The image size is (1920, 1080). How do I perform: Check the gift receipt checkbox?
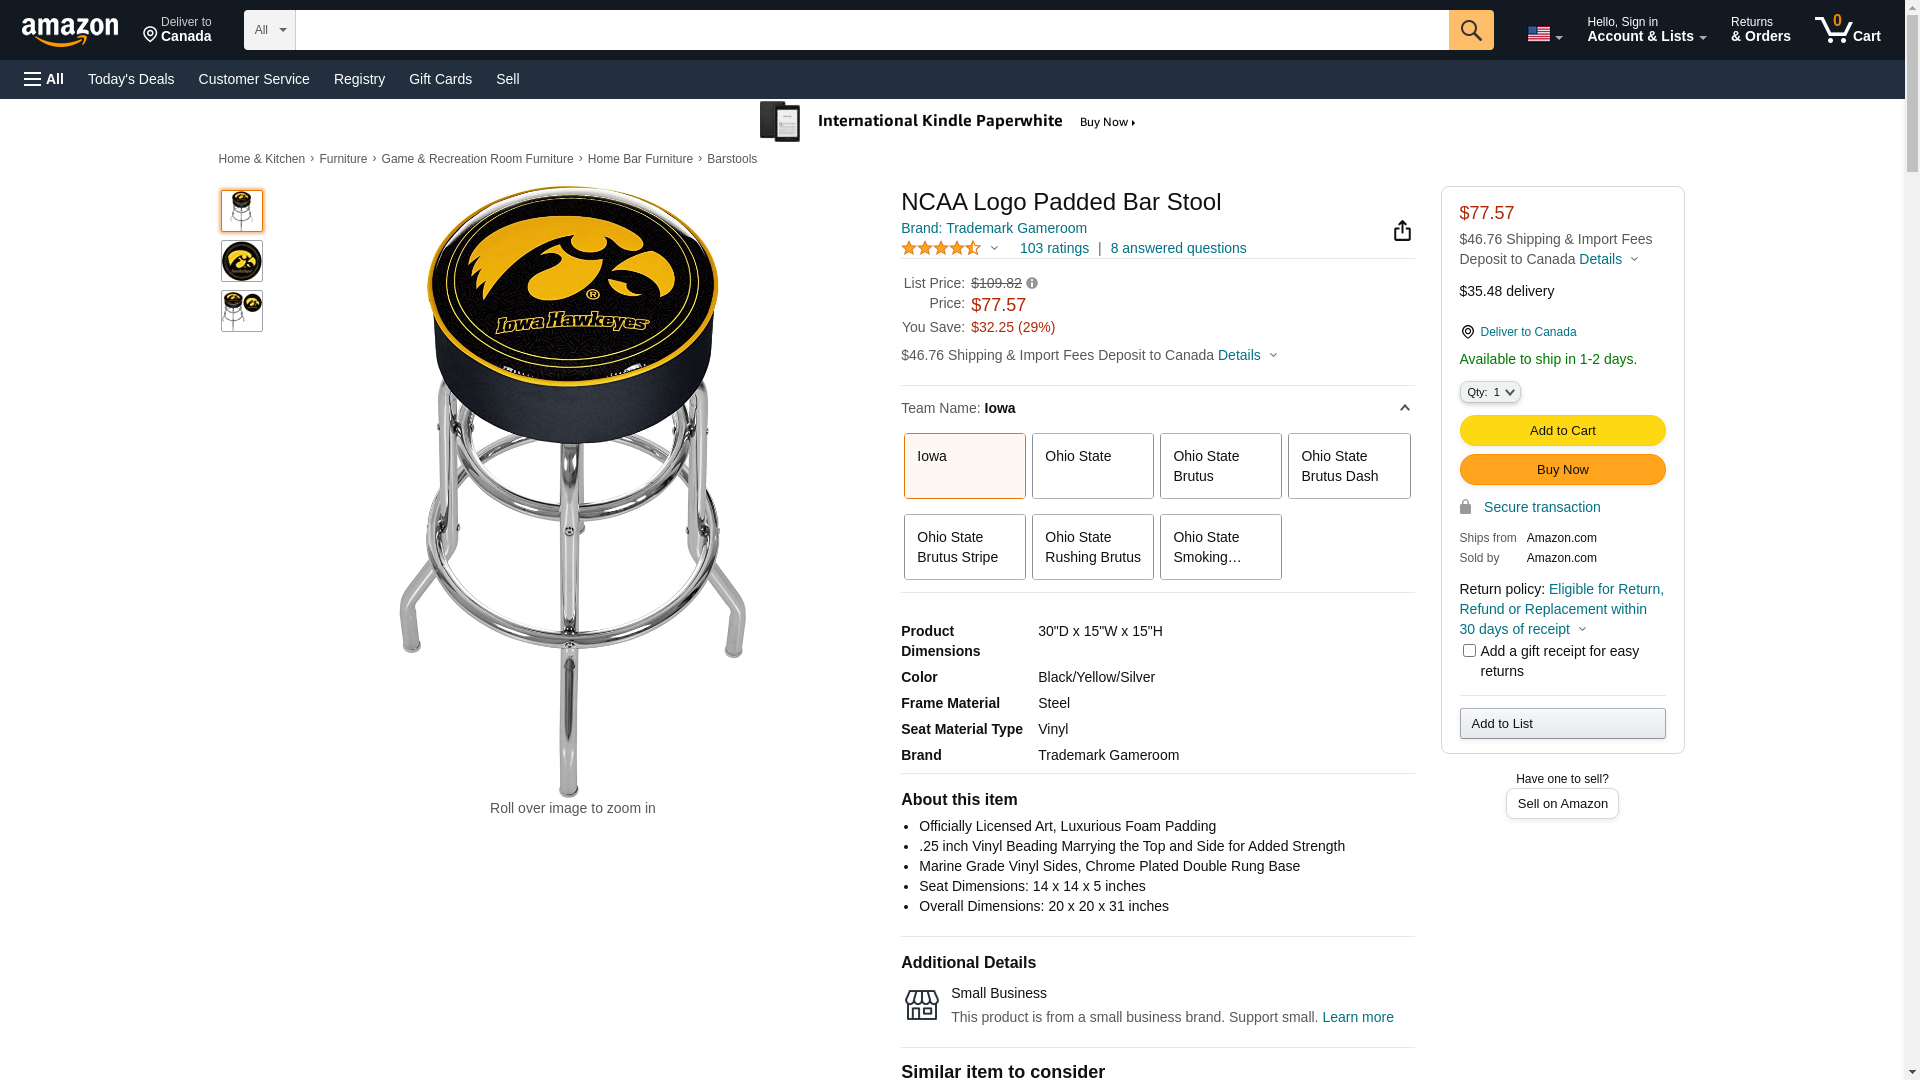[x=1469, y=651]
